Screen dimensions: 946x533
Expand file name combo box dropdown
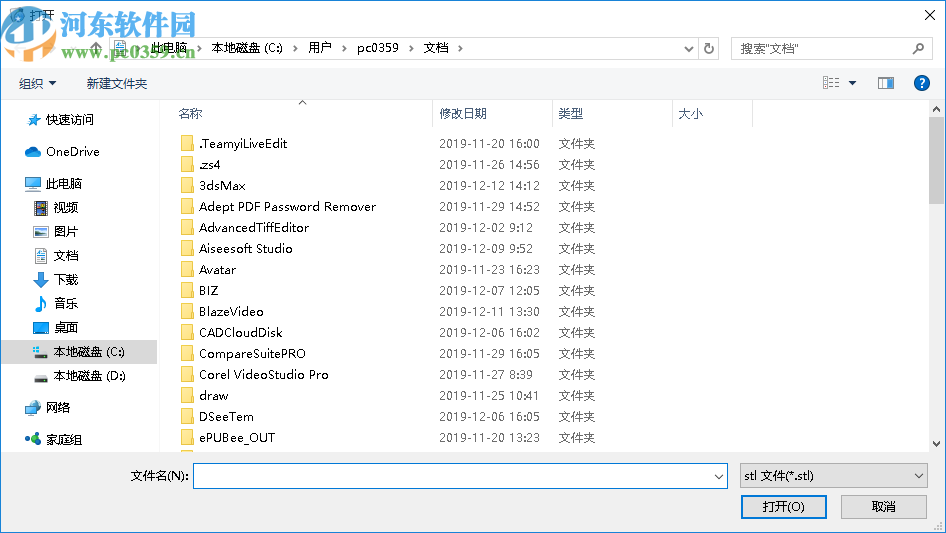(x=719, y=476)
